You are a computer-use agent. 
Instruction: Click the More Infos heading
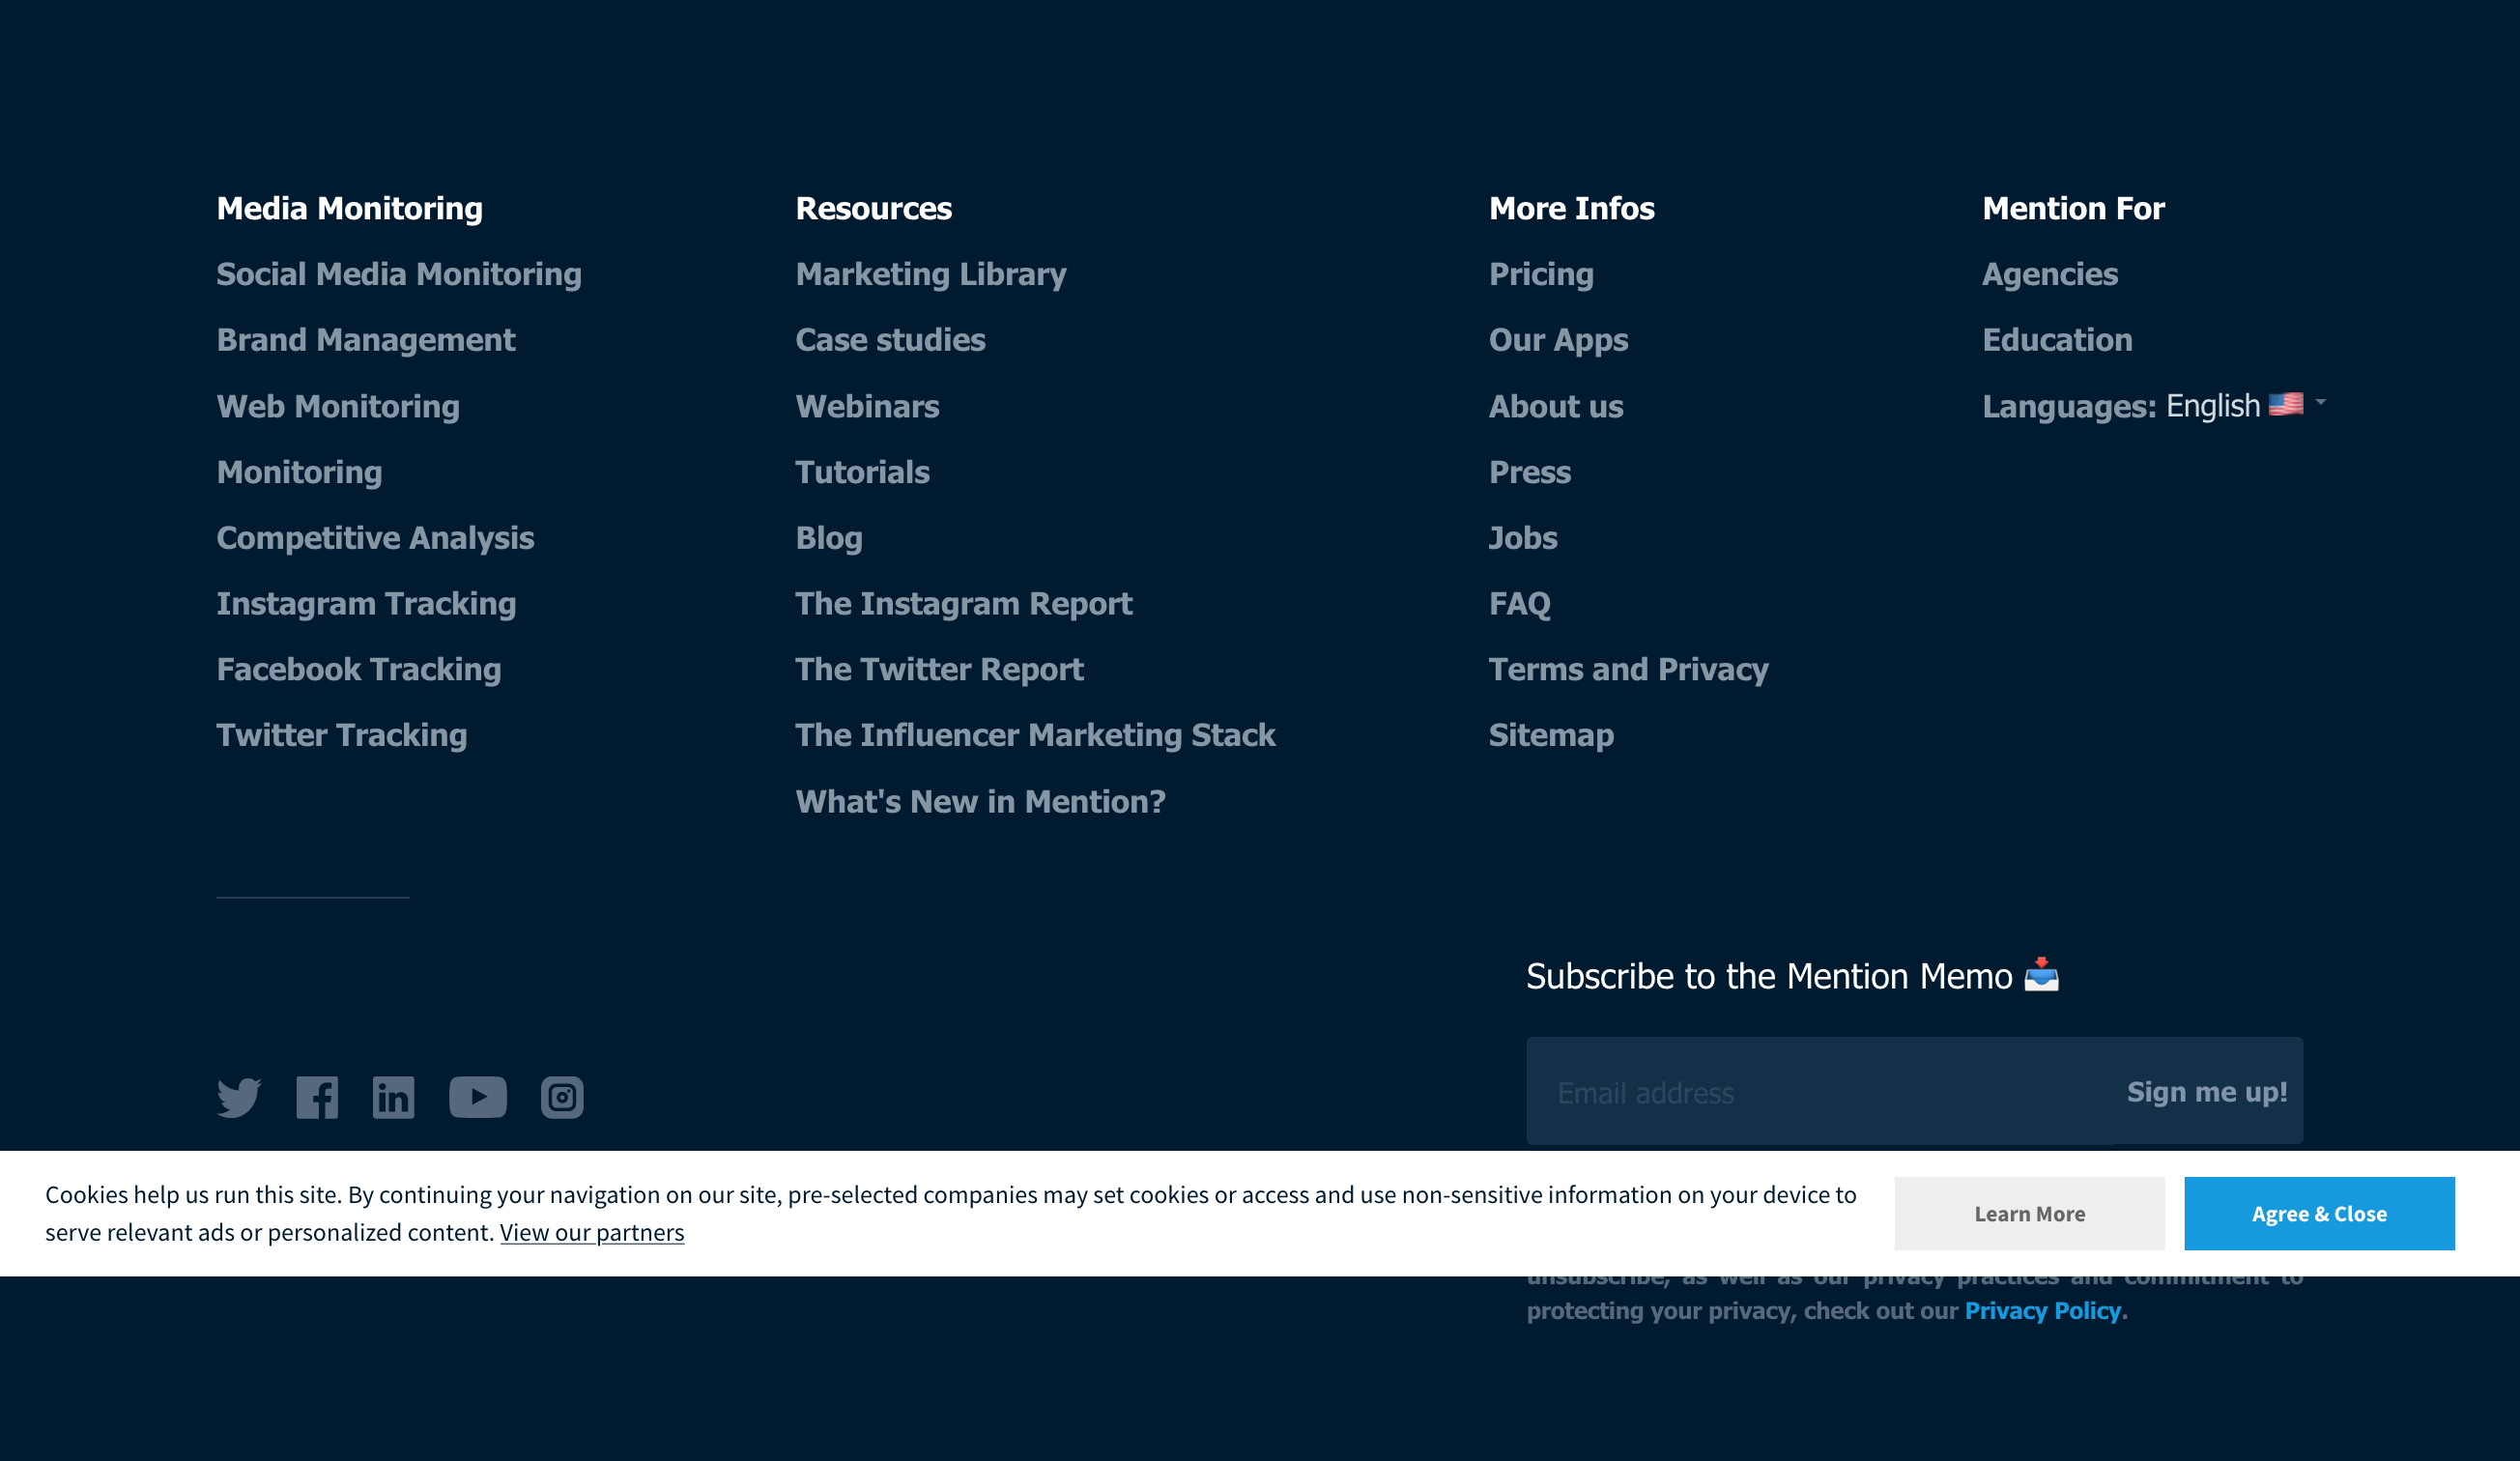[1571, 208]
